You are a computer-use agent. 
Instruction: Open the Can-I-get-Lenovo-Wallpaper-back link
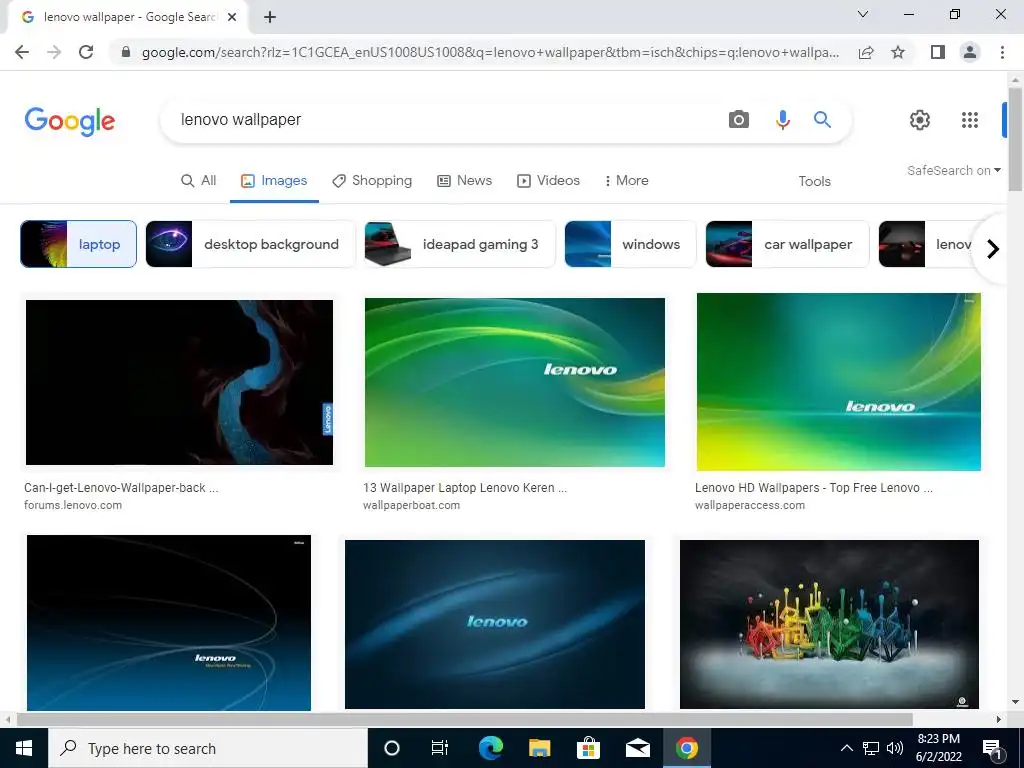tap(121, 488)
